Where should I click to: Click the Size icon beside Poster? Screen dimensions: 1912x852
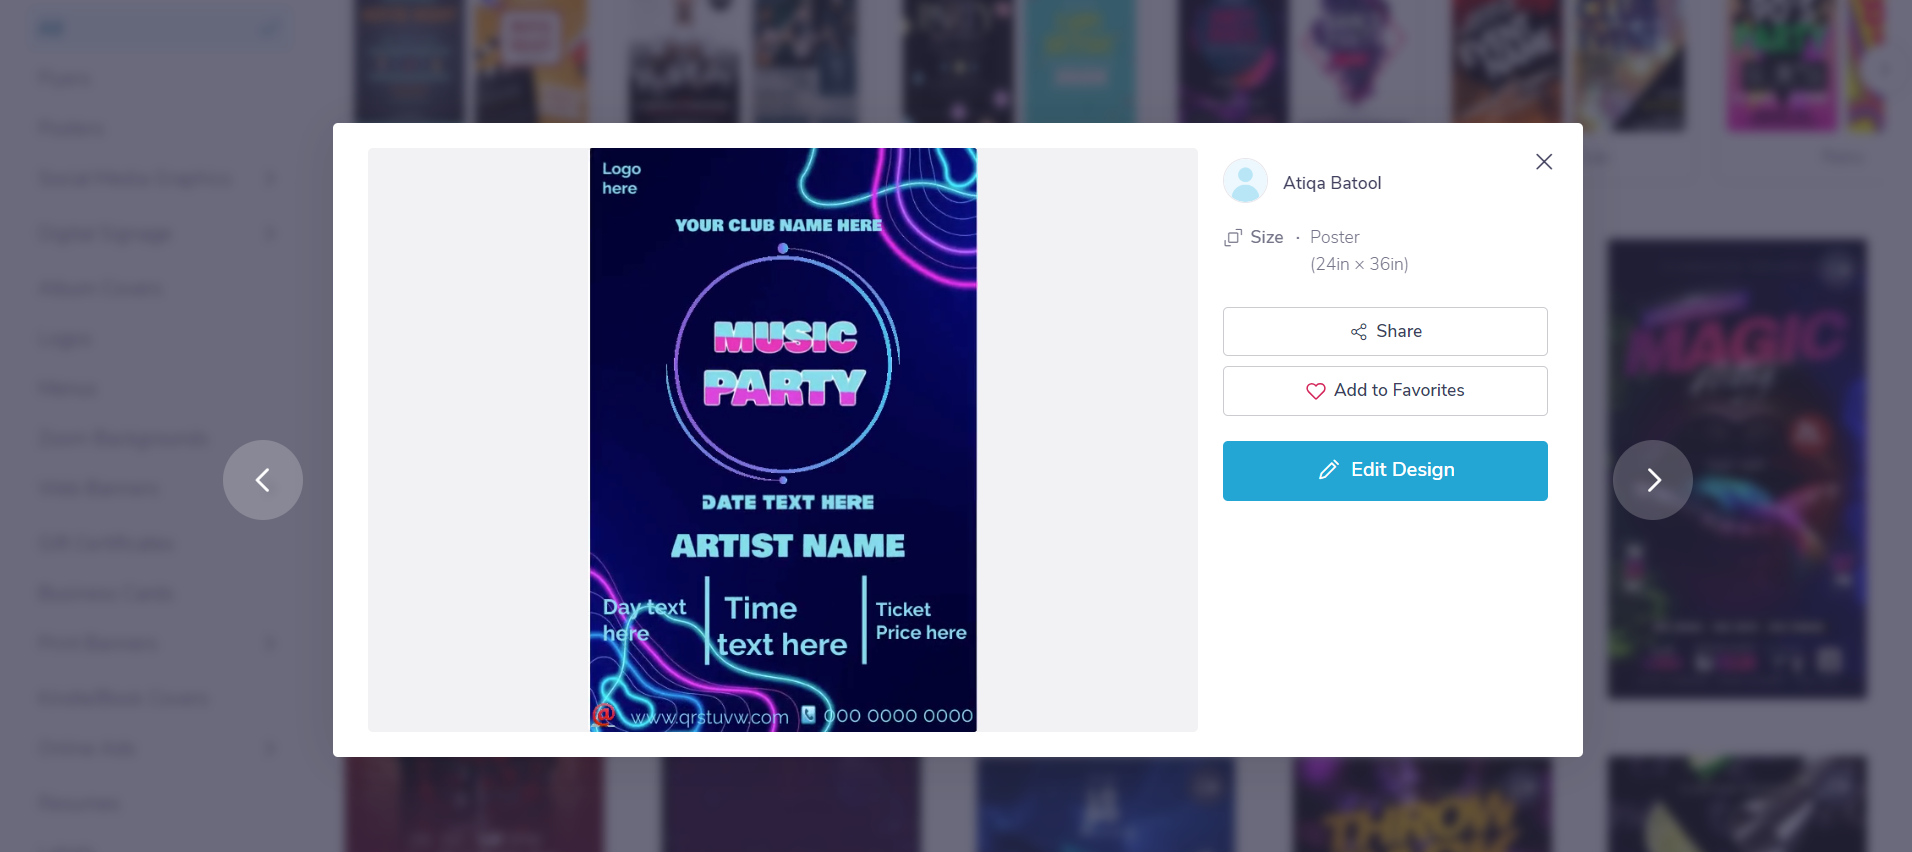(1233, 237)
